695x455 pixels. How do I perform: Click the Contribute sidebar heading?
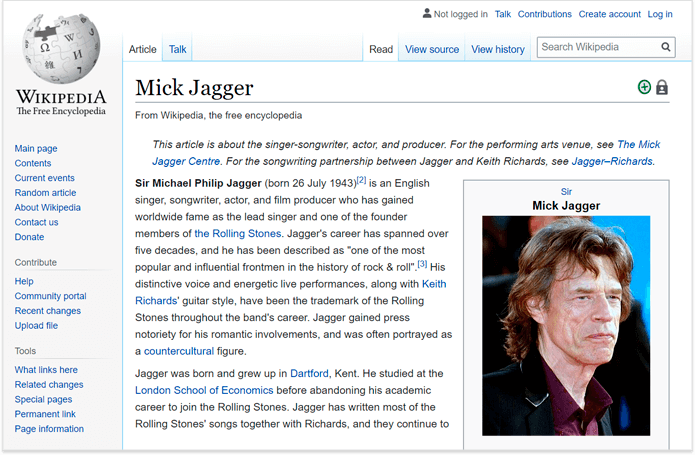coord(35,262)
